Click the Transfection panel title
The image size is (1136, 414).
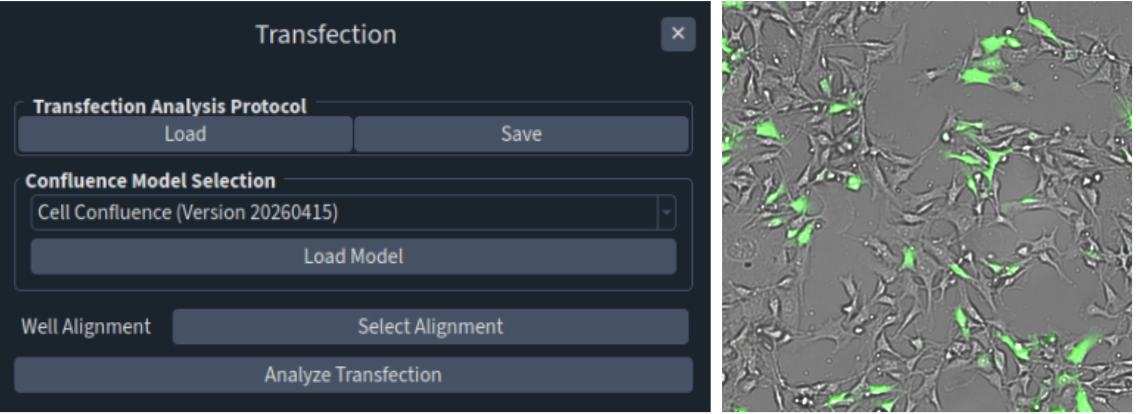[326, 34]
